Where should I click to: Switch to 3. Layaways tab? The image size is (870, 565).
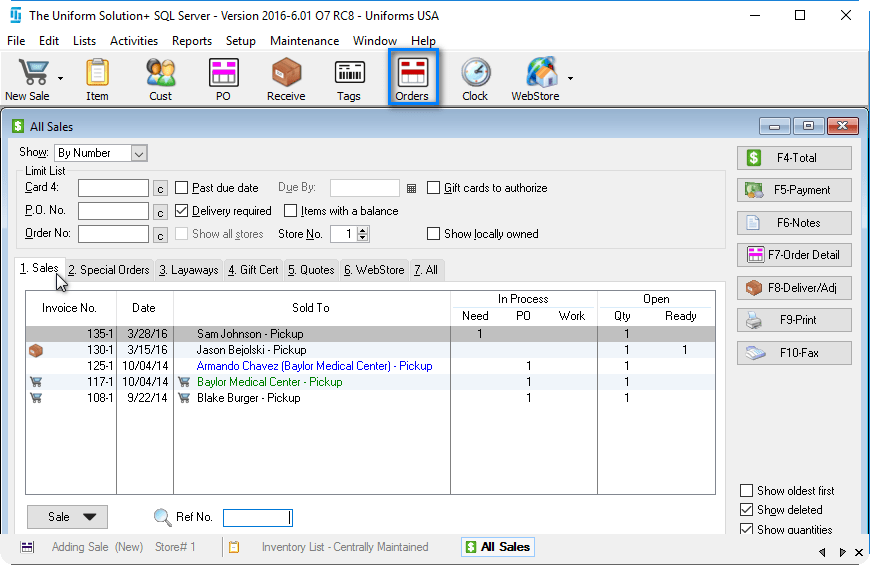point(189,270)
